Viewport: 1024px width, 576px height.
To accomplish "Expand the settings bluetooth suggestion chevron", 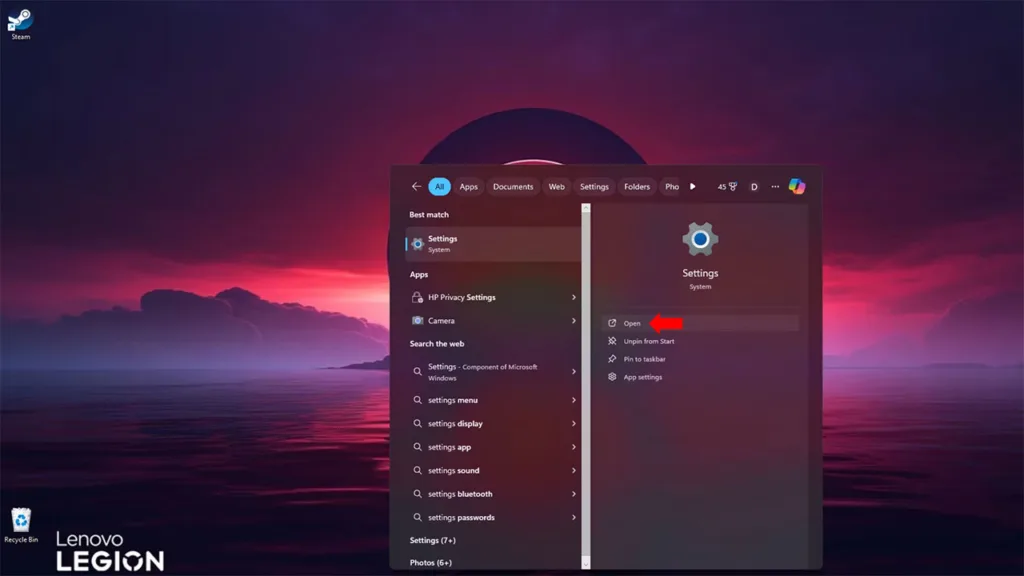I will pos(573,494).
